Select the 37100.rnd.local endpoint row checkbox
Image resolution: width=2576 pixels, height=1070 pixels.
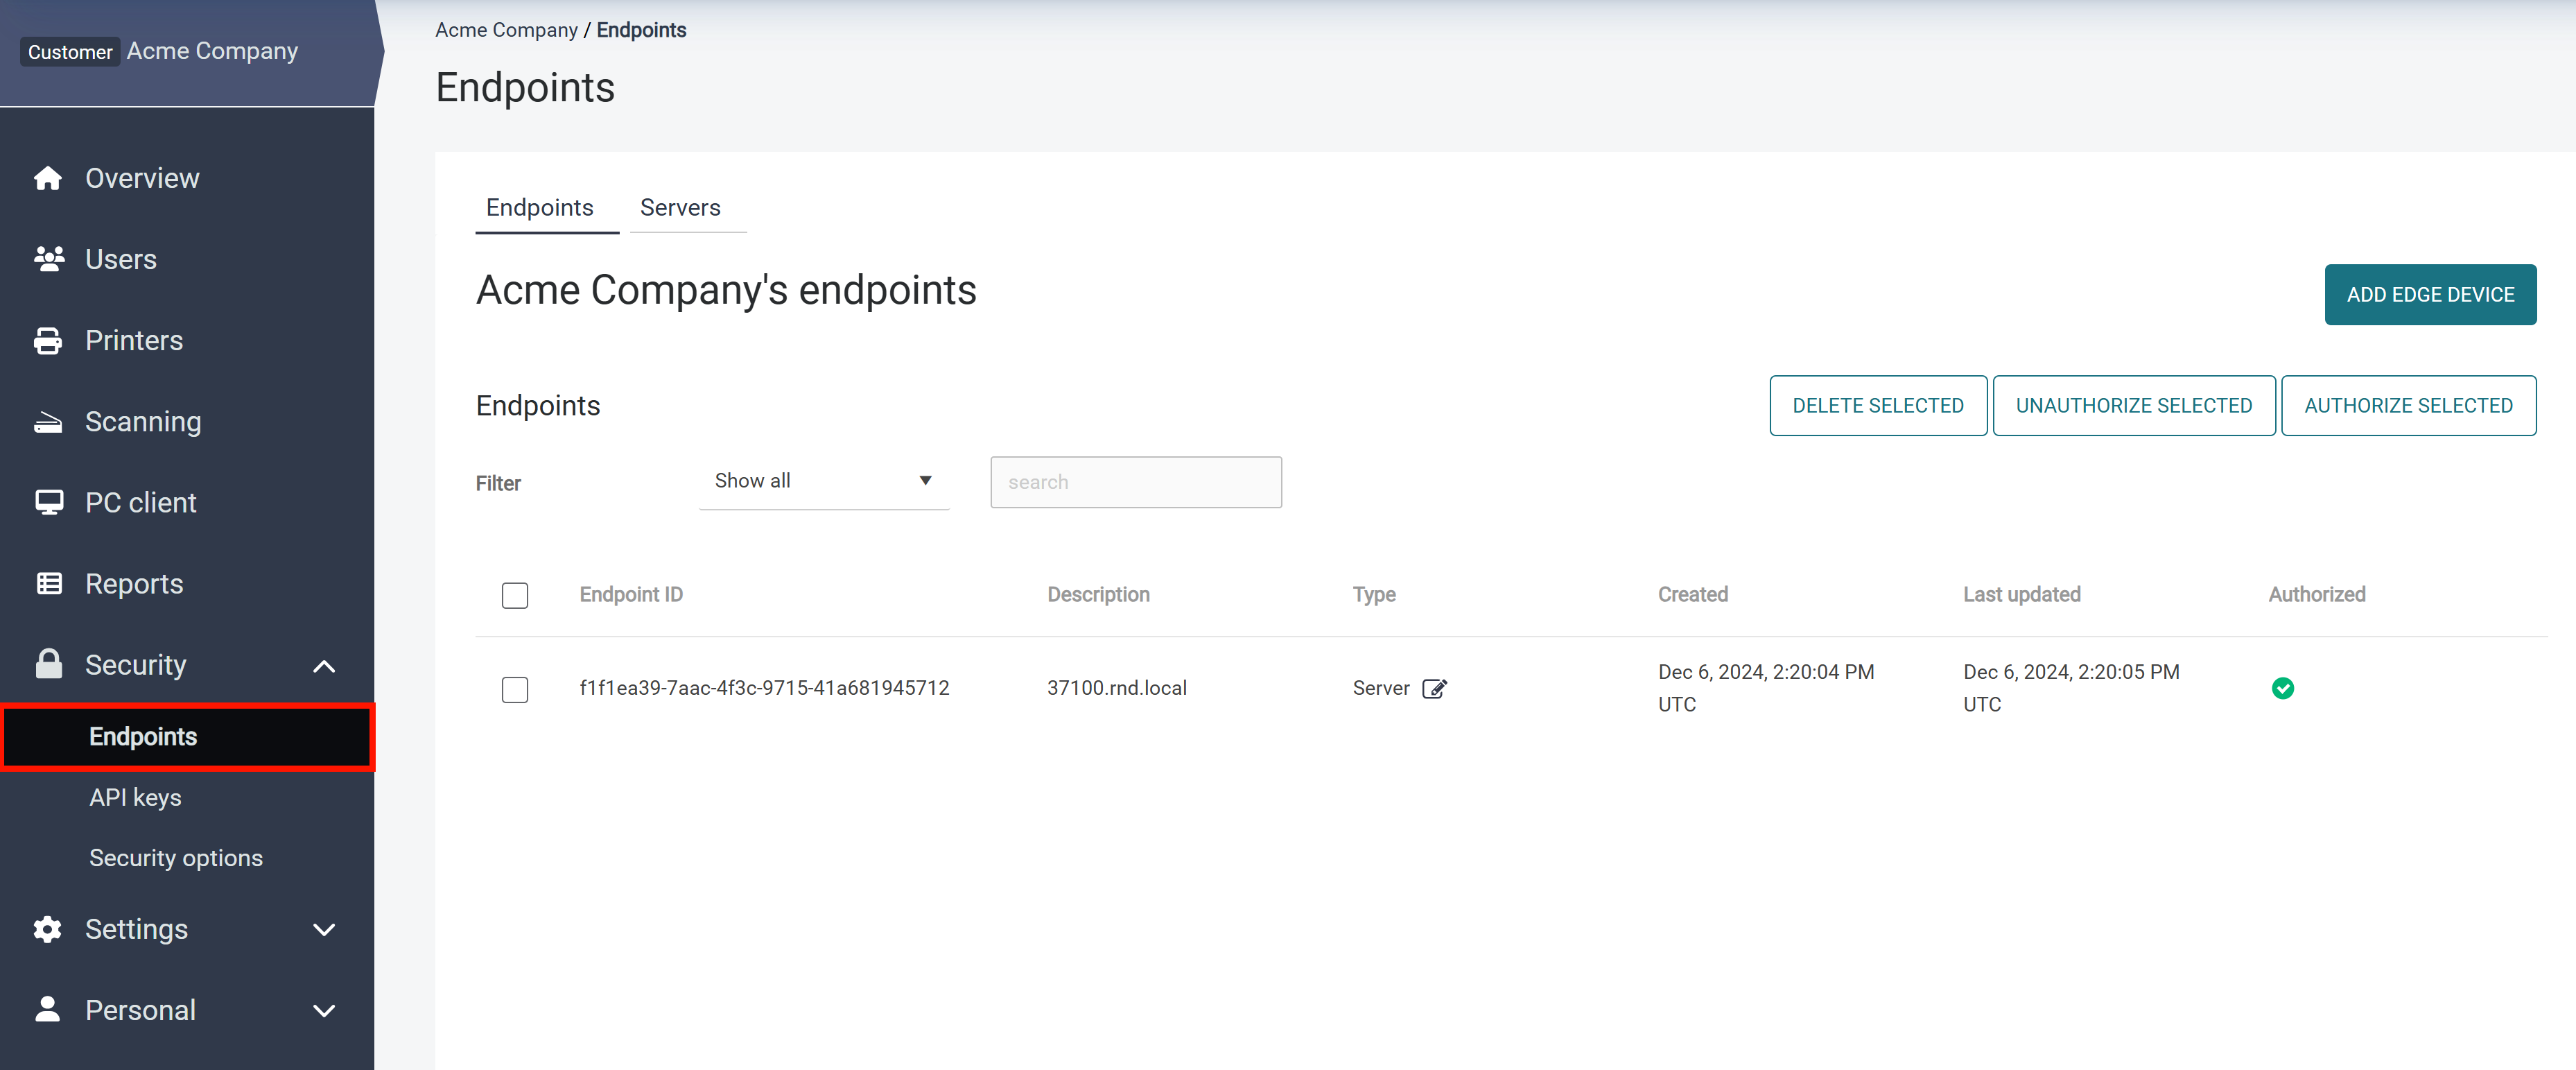(x=515, y=689)
